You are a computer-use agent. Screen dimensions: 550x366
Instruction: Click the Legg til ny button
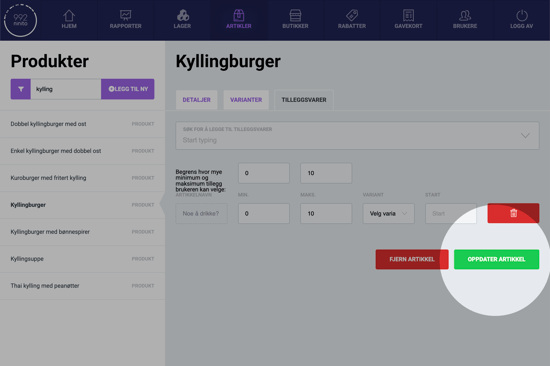(x=128, y=89)
